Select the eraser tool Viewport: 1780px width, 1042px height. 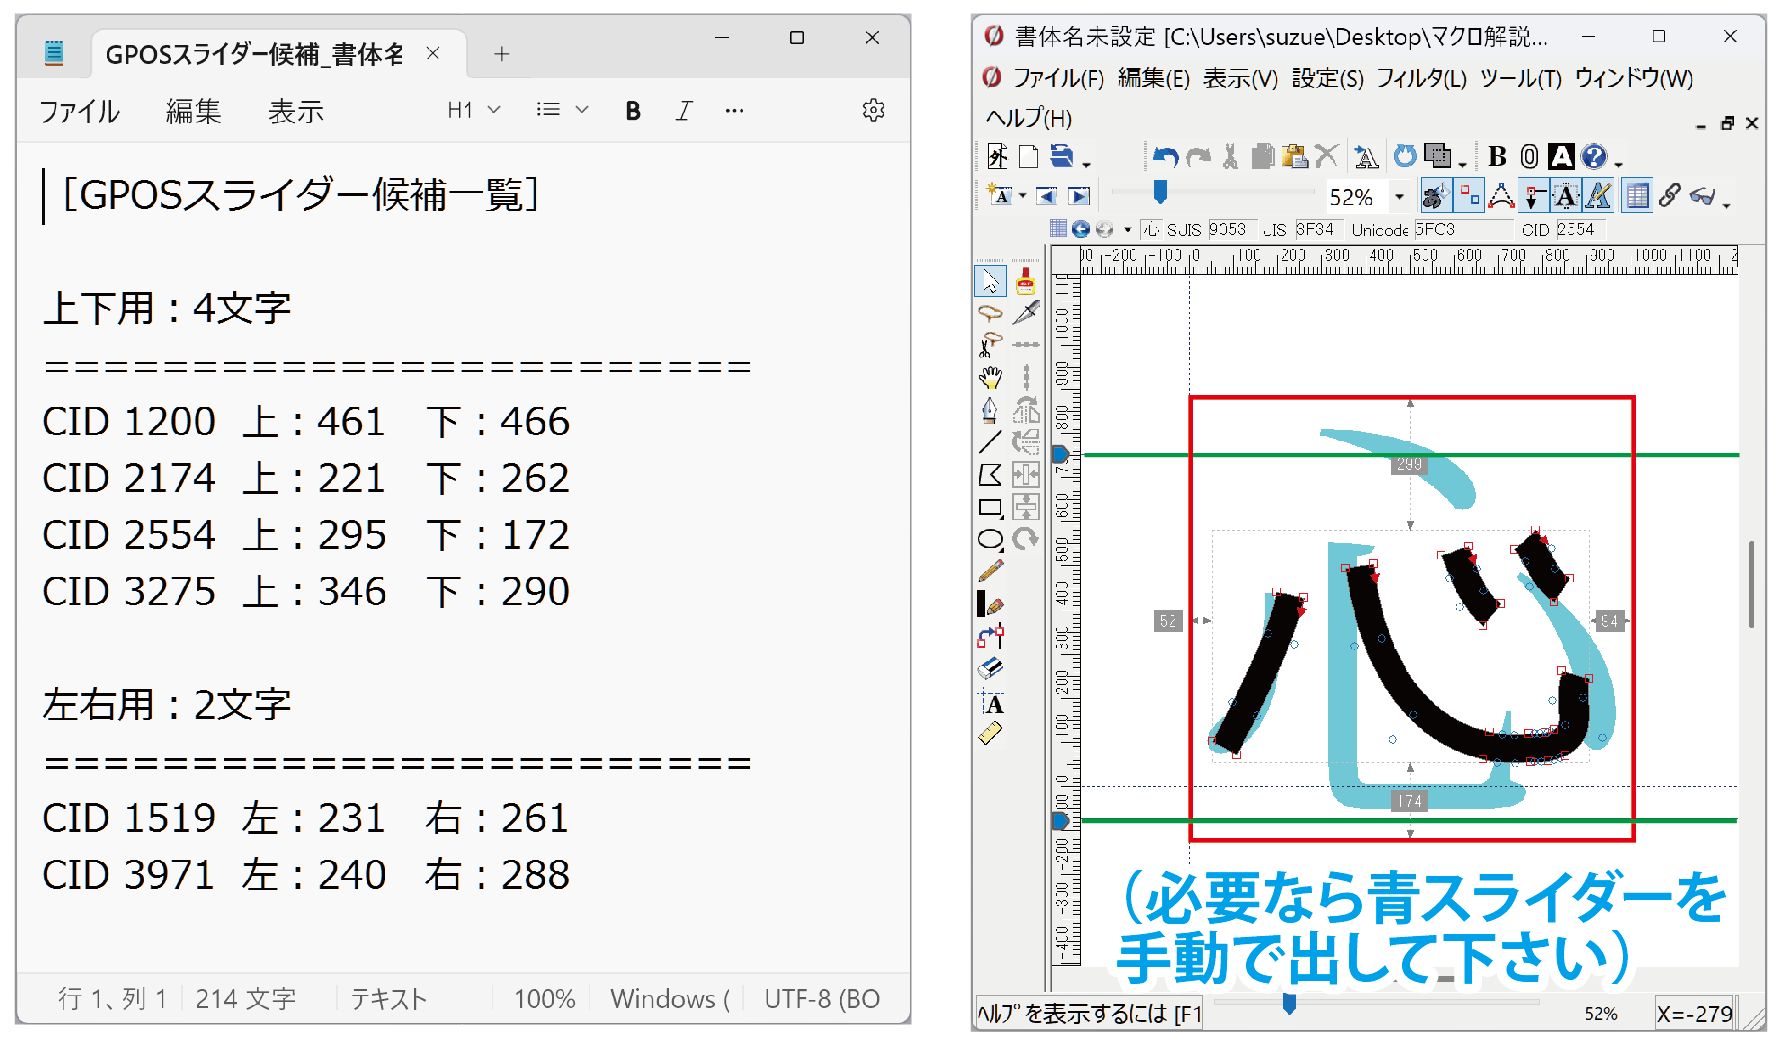click(990, 668)
